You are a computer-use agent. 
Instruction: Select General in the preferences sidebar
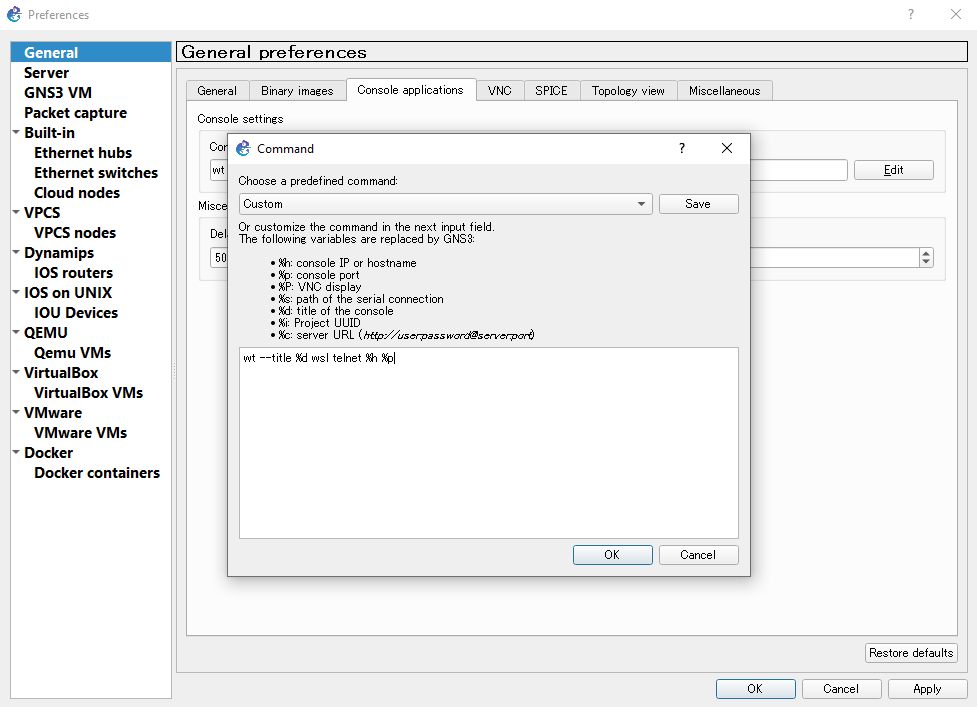click(x=91, y=53)
